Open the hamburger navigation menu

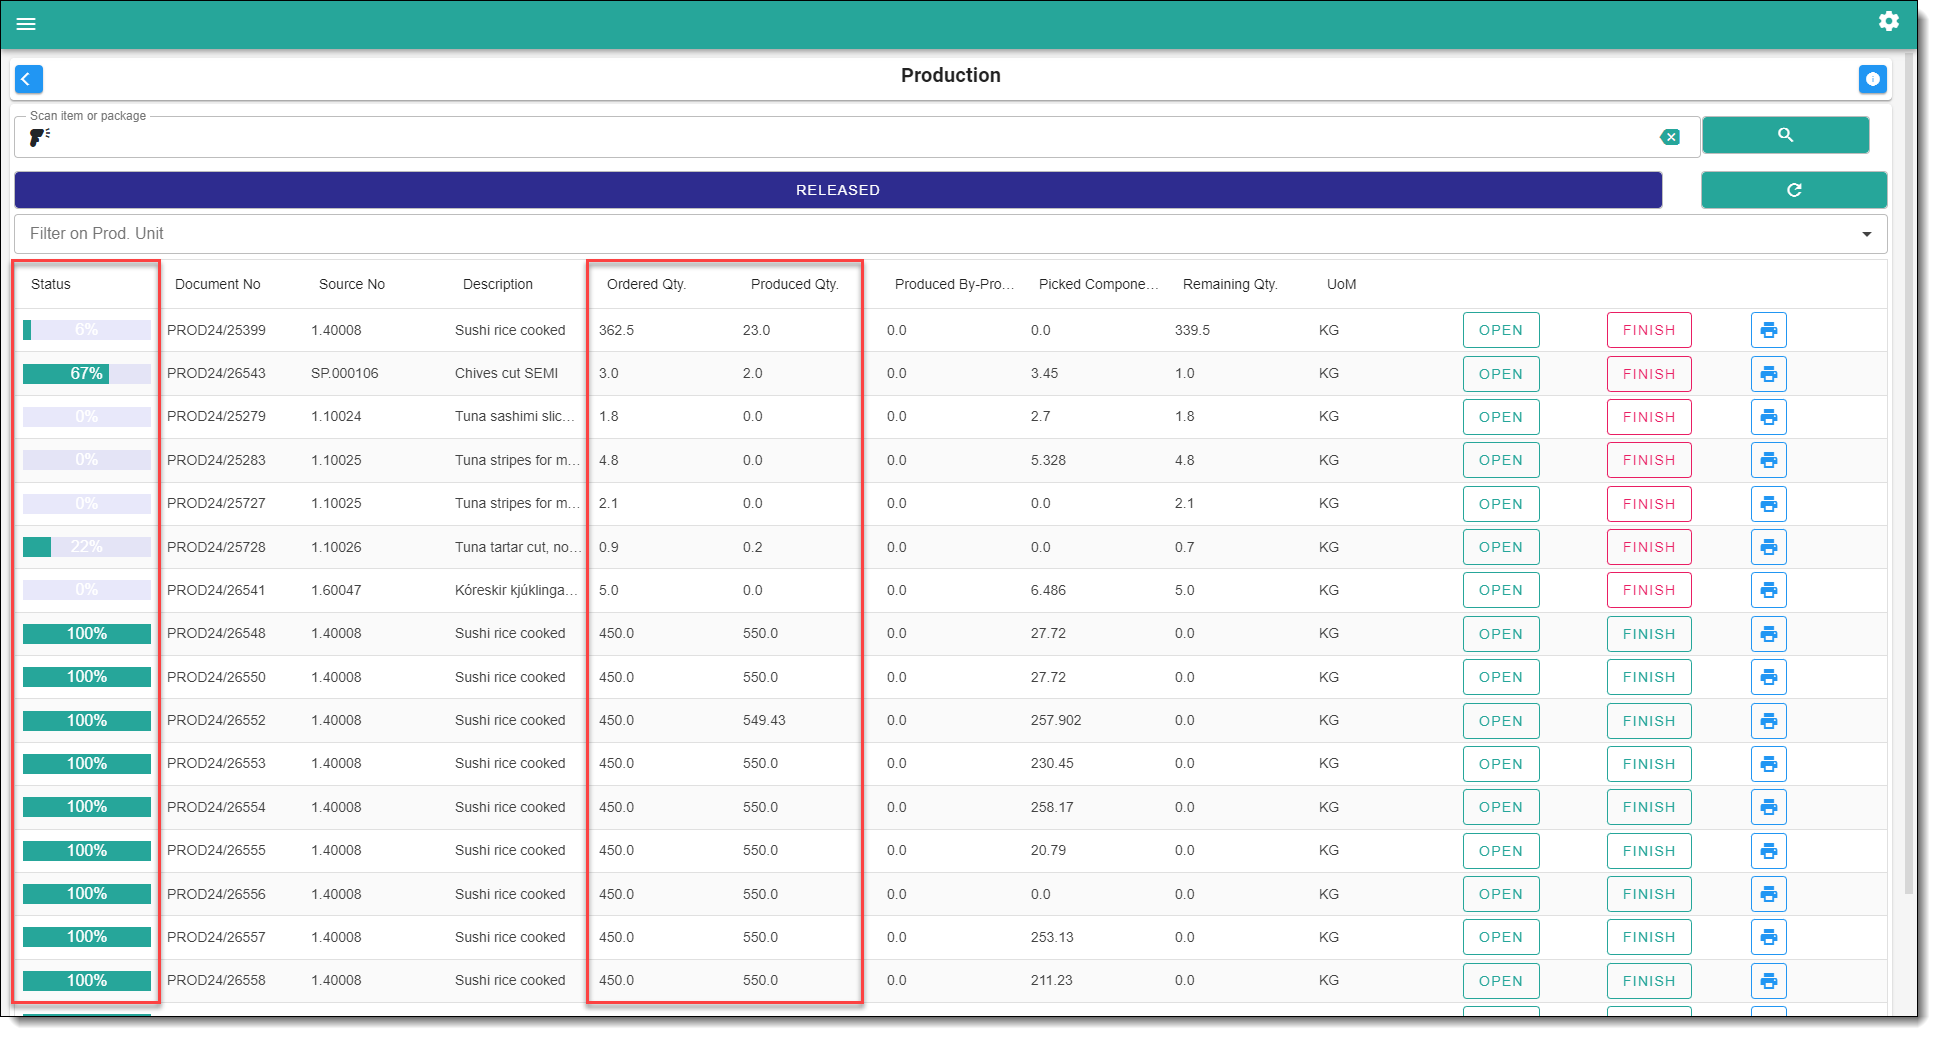click(x=26, y=24)
